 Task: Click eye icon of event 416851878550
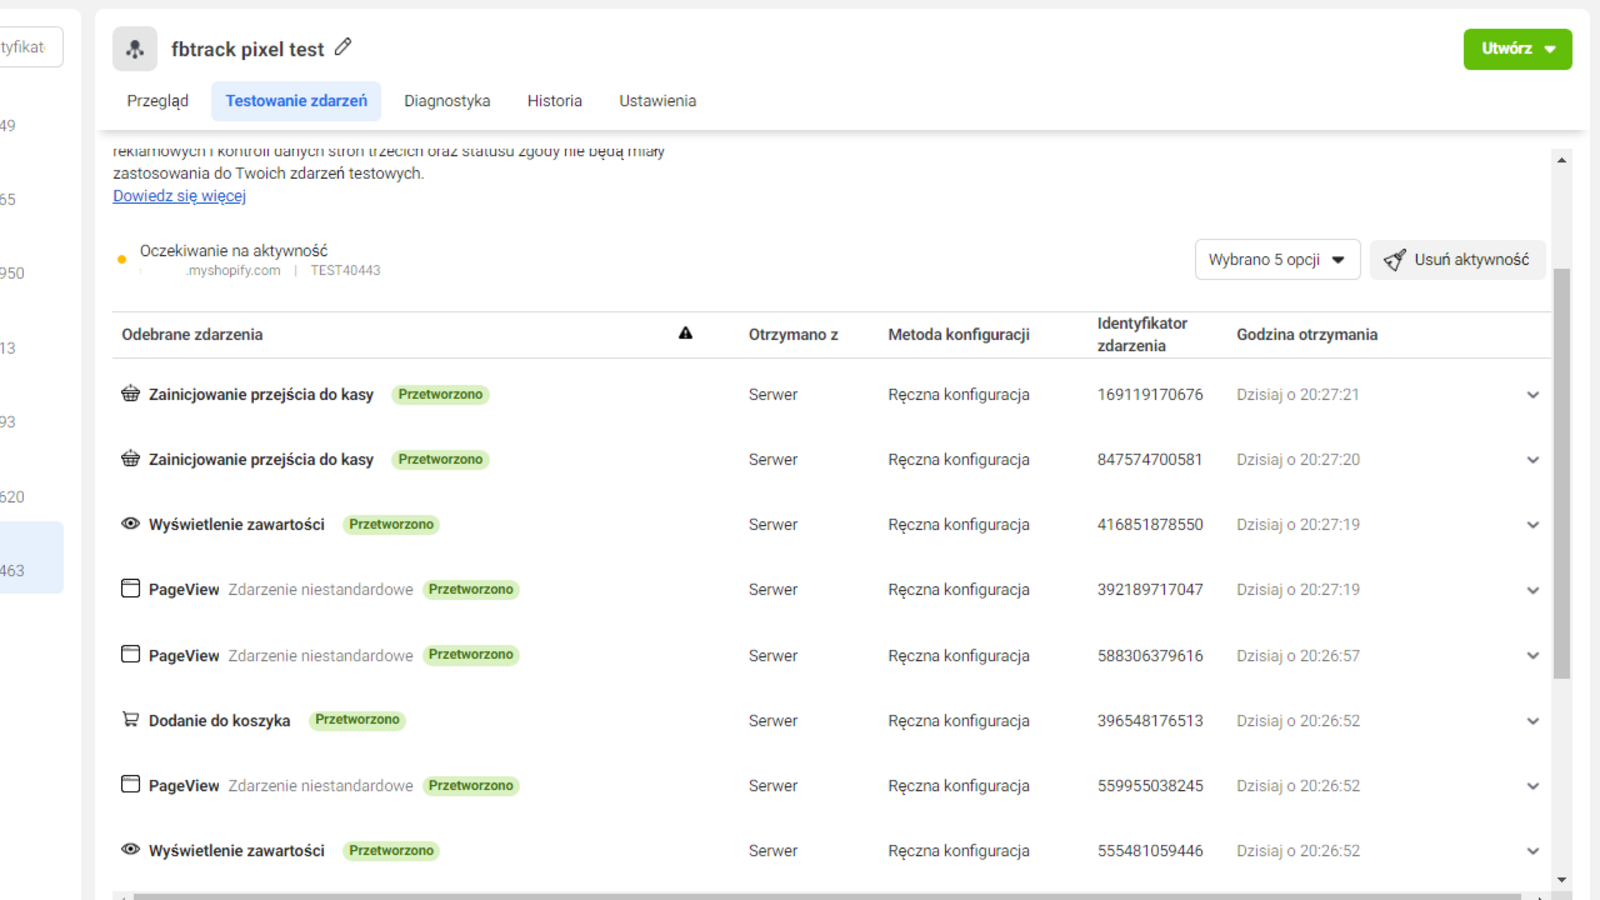130,524
